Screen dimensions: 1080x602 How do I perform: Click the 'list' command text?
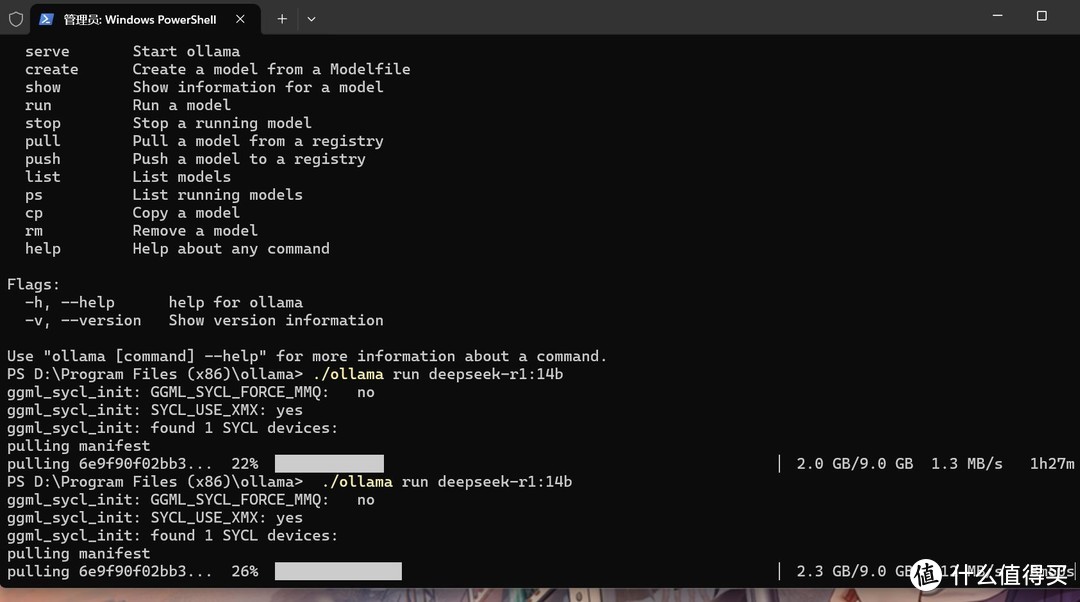[43, 177]
